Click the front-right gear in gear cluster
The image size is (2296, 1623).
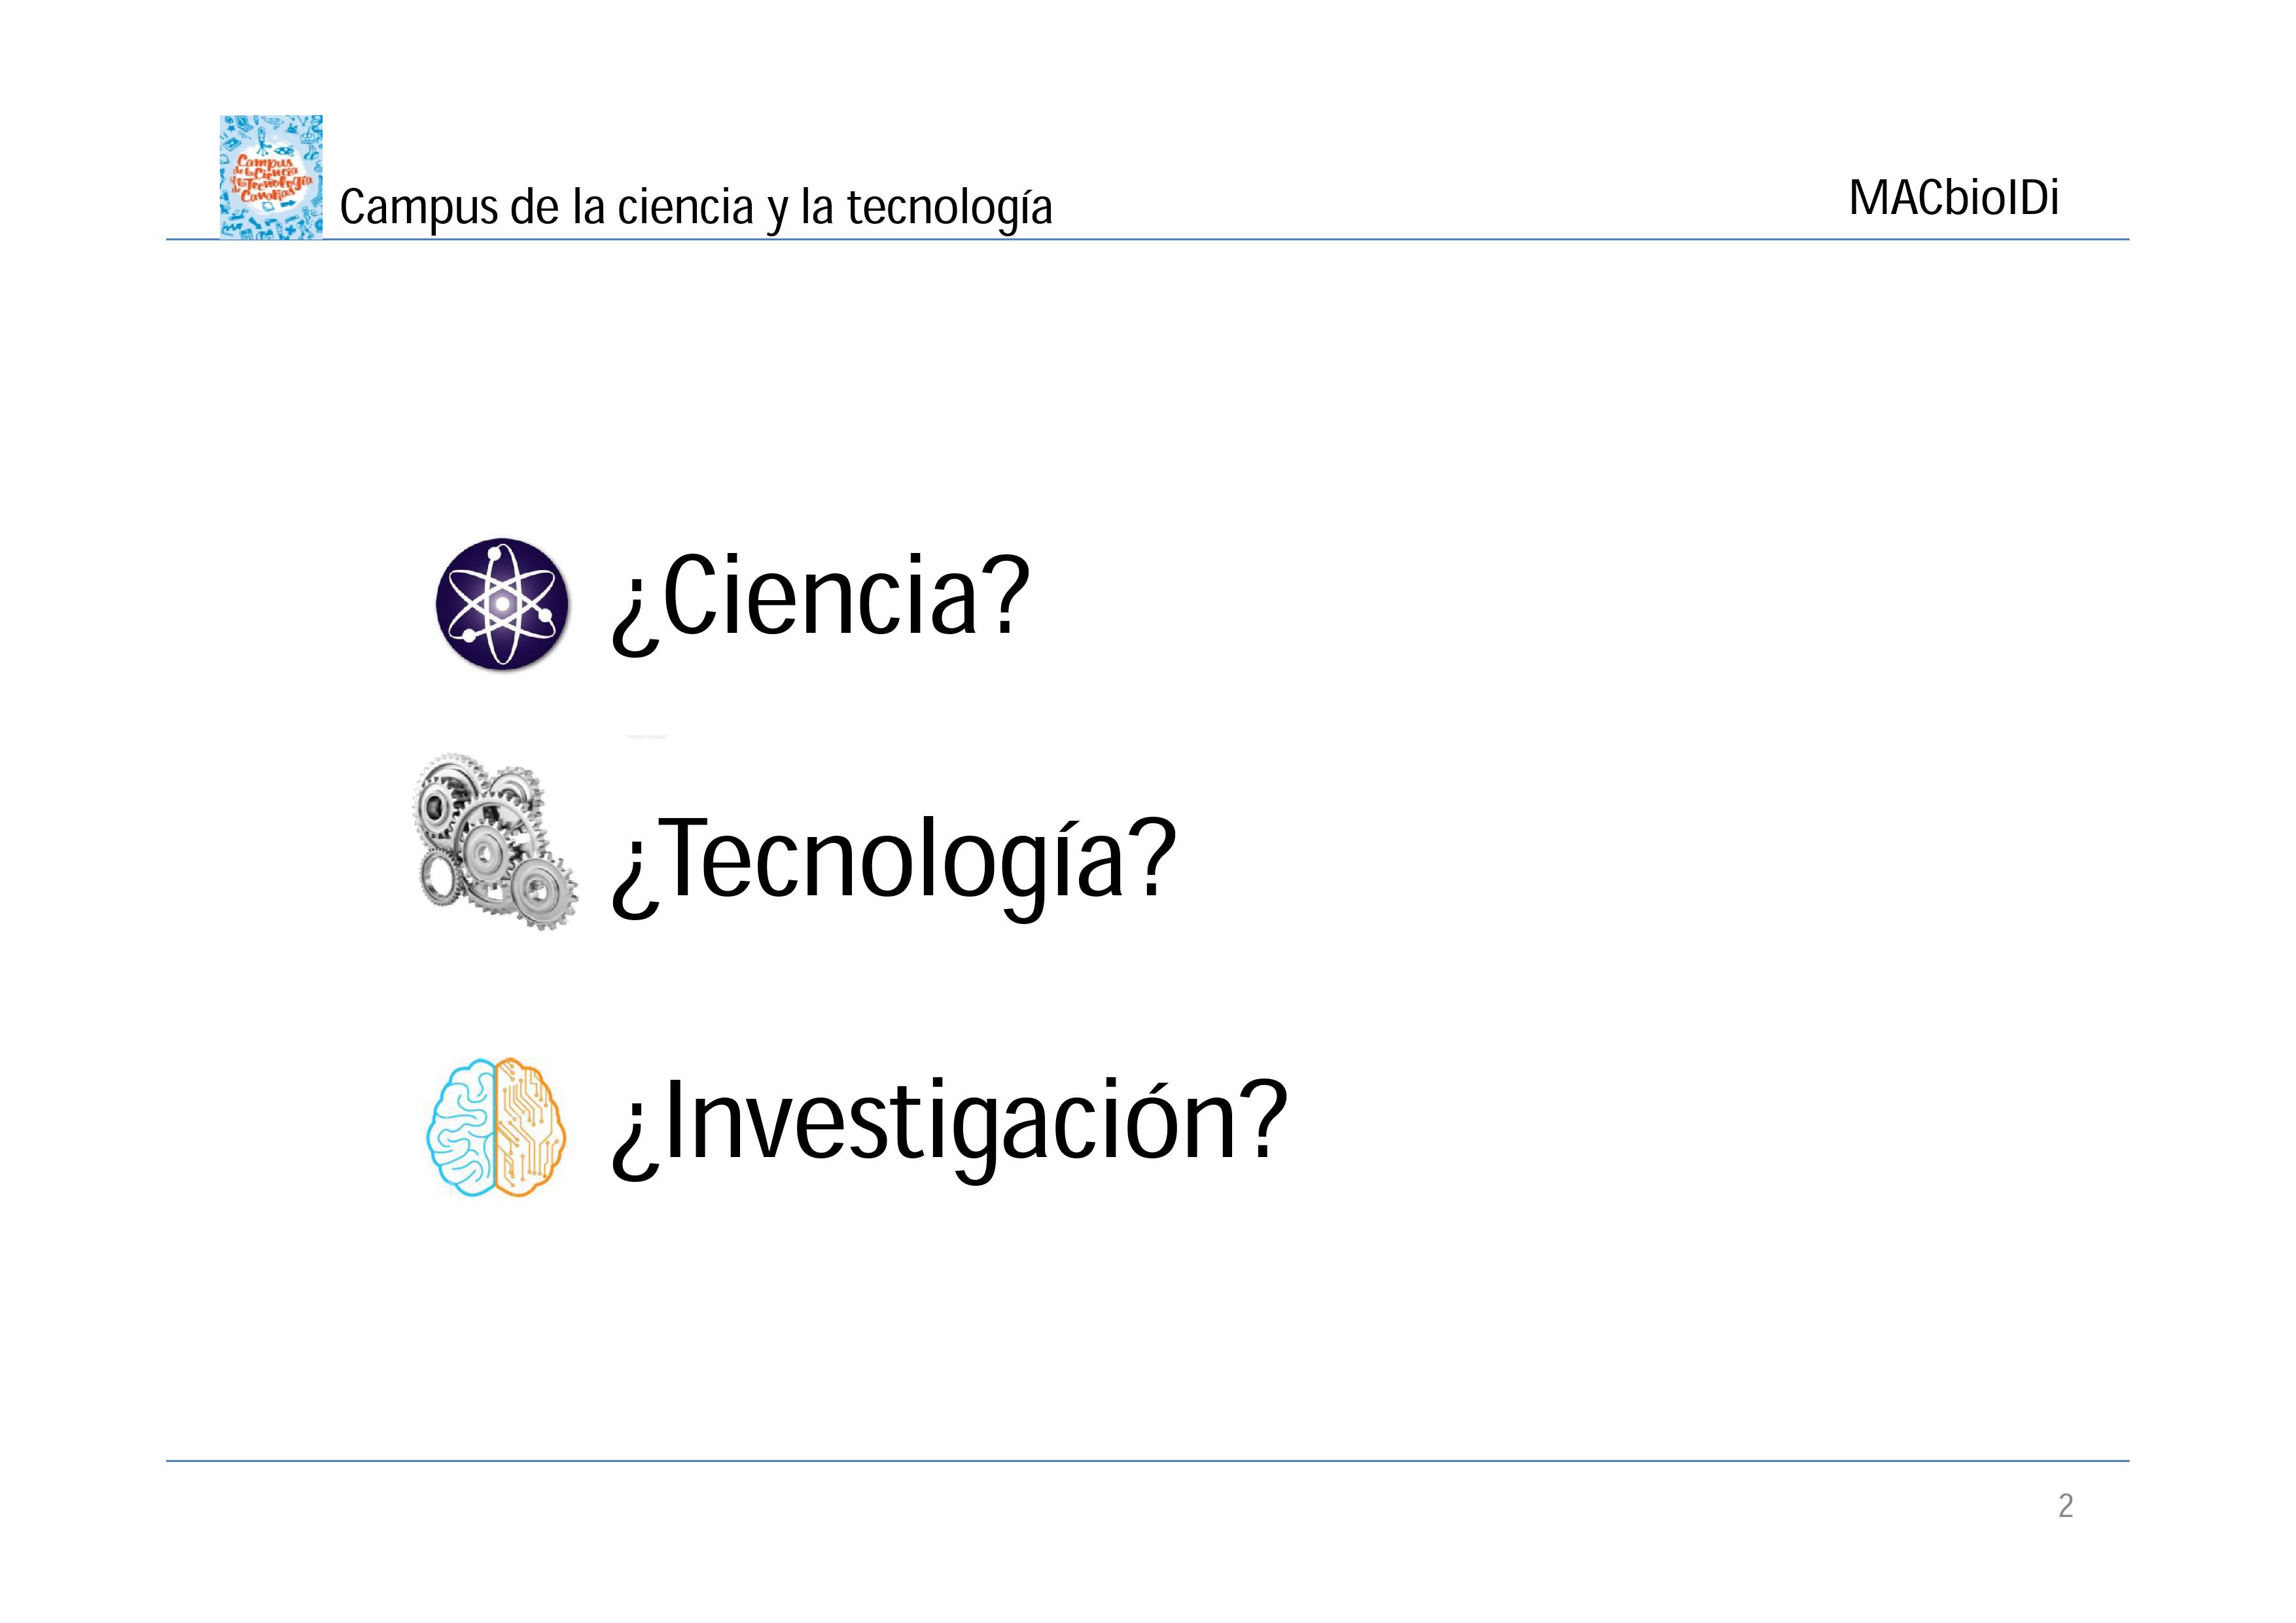(543, 888)
